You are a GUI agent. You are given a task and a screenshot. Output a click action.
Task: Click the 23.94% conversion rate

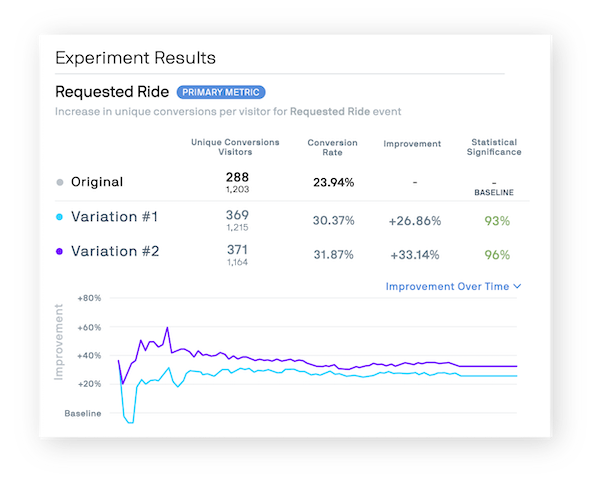[334, 182]
